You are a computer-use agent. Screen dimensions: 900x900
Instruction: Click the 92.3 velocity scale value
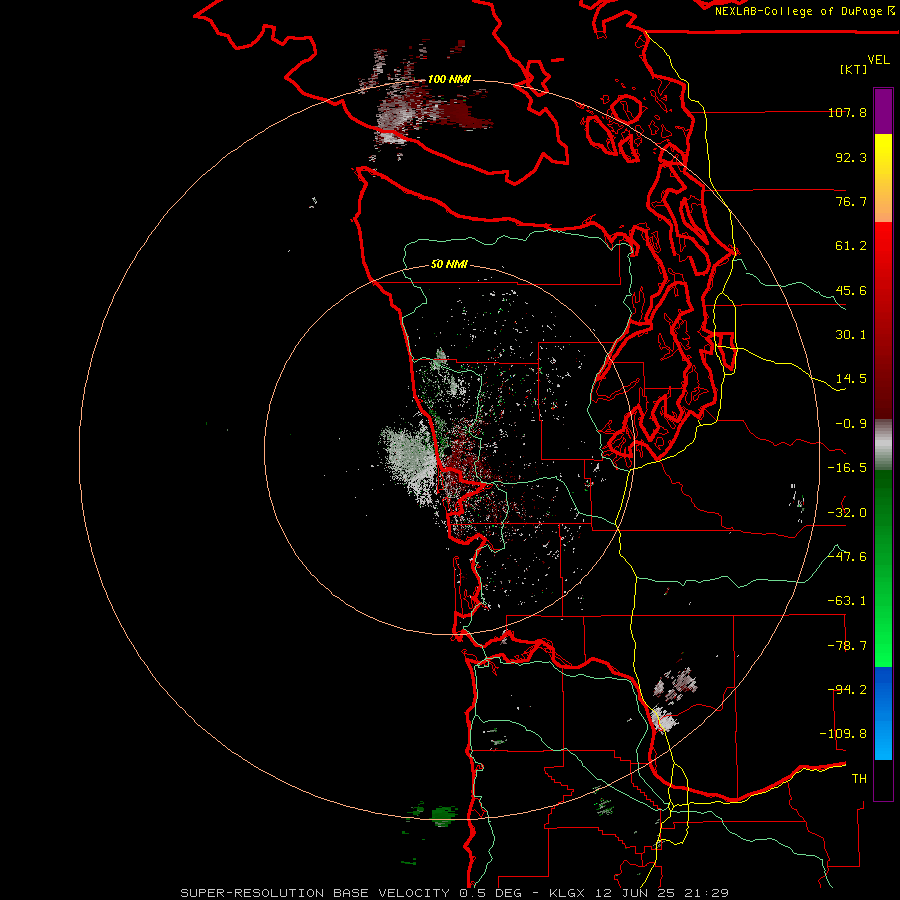pos(851,157)
